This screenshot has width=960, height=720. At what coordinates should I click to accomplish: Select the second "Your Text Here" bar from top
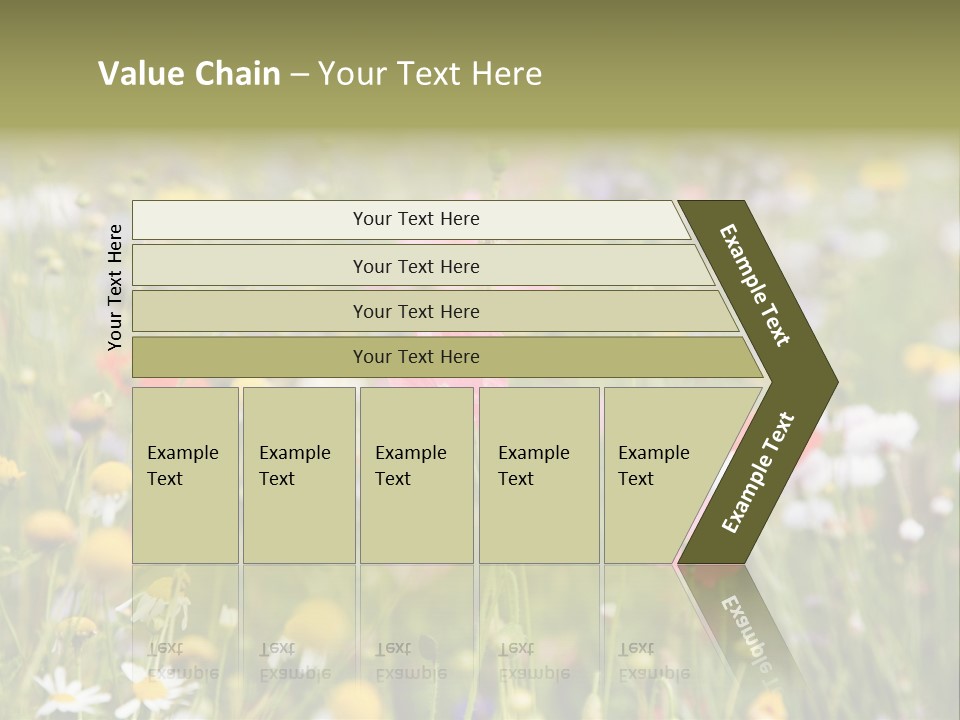pyautogui.click(x=415, y=266)
